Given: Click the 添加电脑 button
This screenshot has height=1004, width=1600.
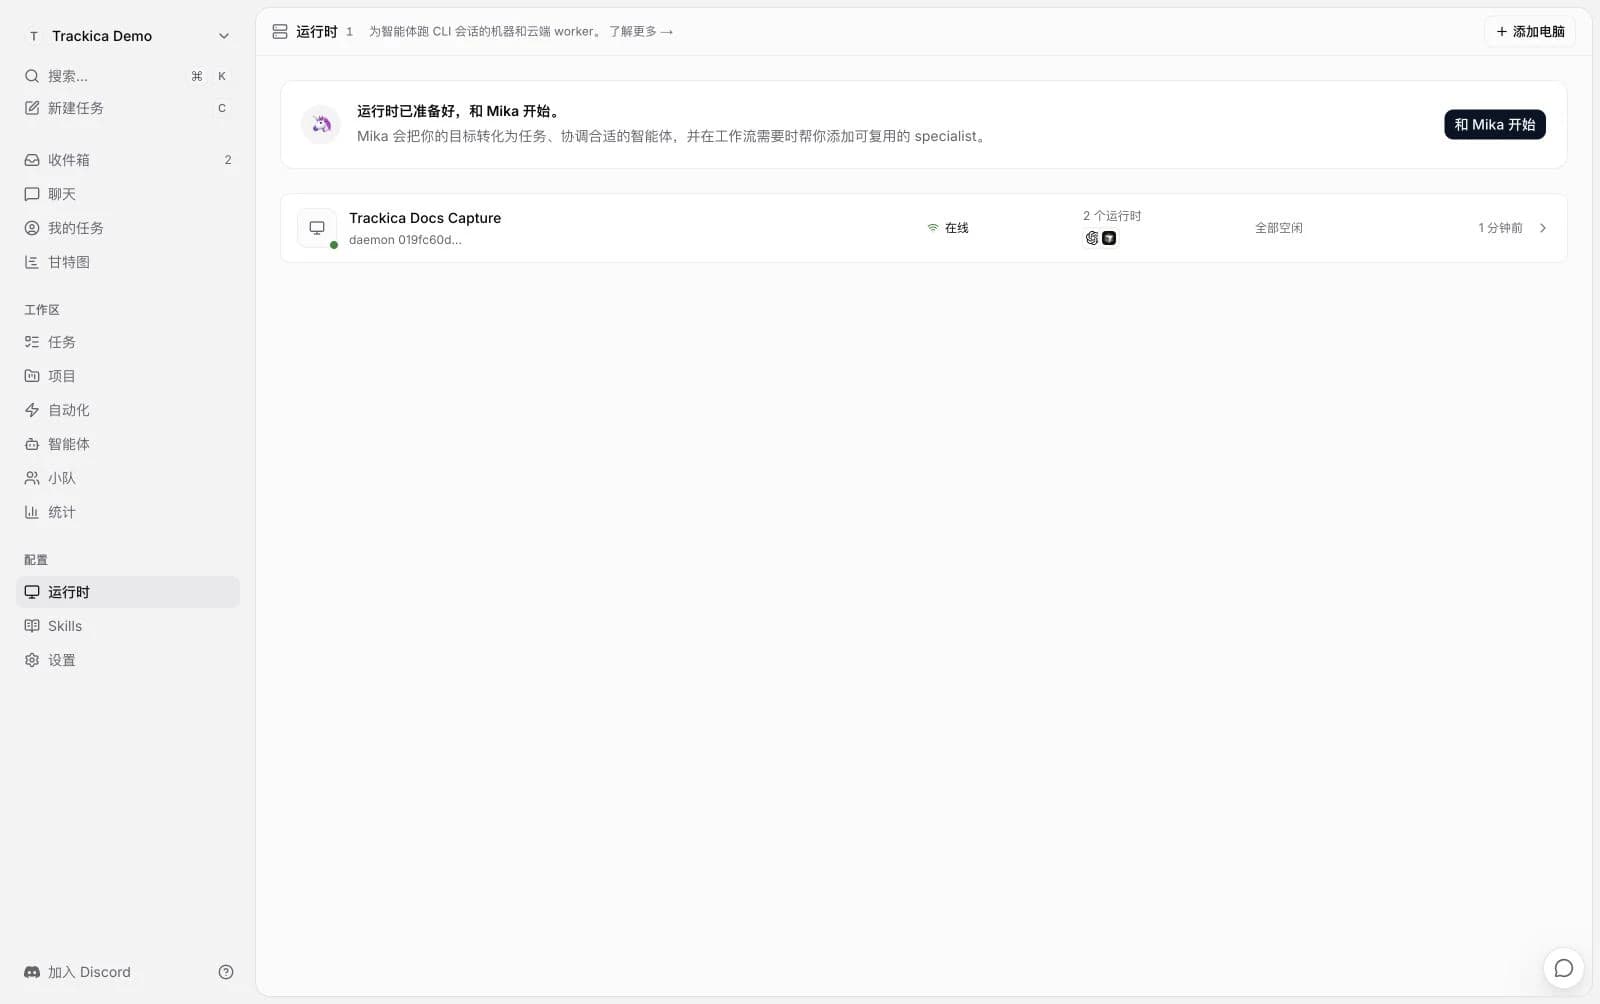Looking at the screenshot, I should pyautogui.click(x=1530, y=32).
